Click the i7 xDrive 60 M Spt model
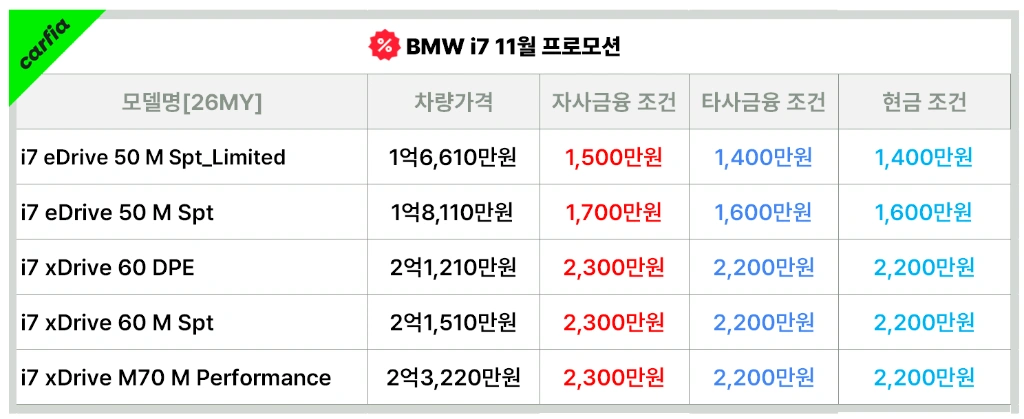The height and width of the screenshot is (419, 1024). pyautogui.click(x=118, y=322)
